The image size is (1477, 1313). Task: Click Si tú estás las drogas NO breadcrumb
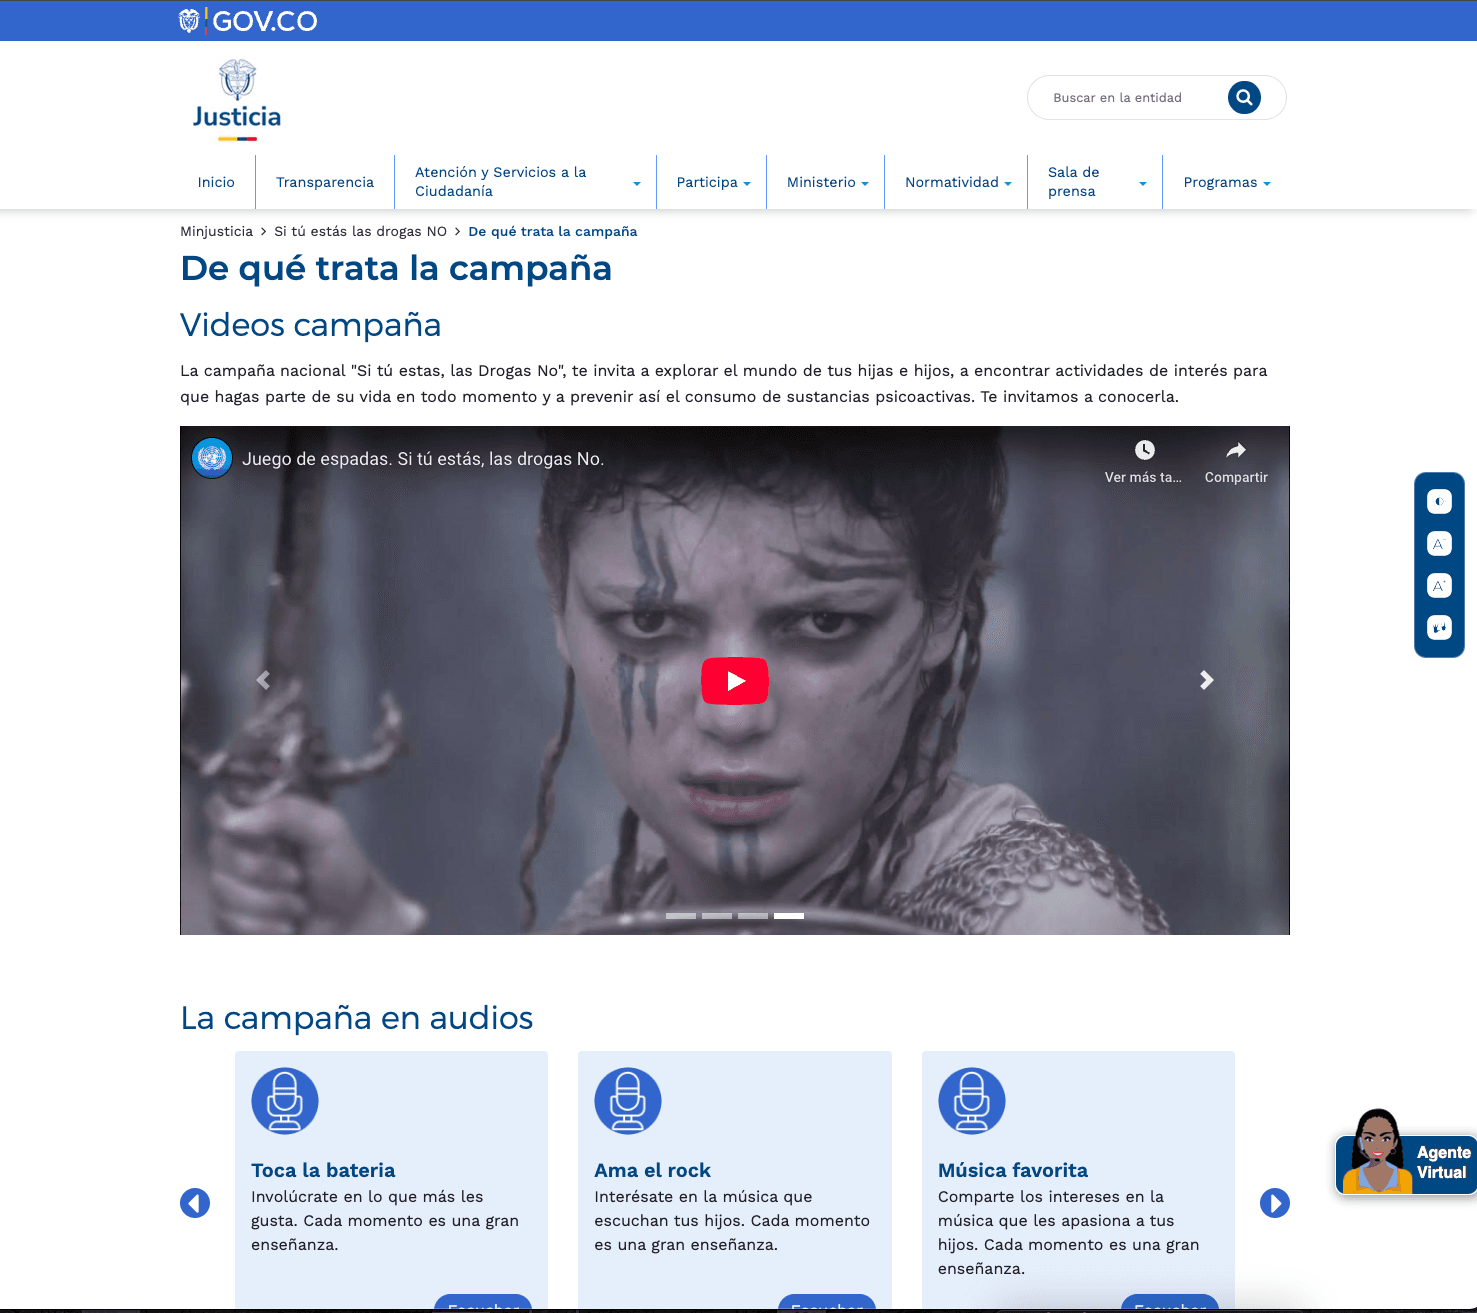tap(360, 231)
